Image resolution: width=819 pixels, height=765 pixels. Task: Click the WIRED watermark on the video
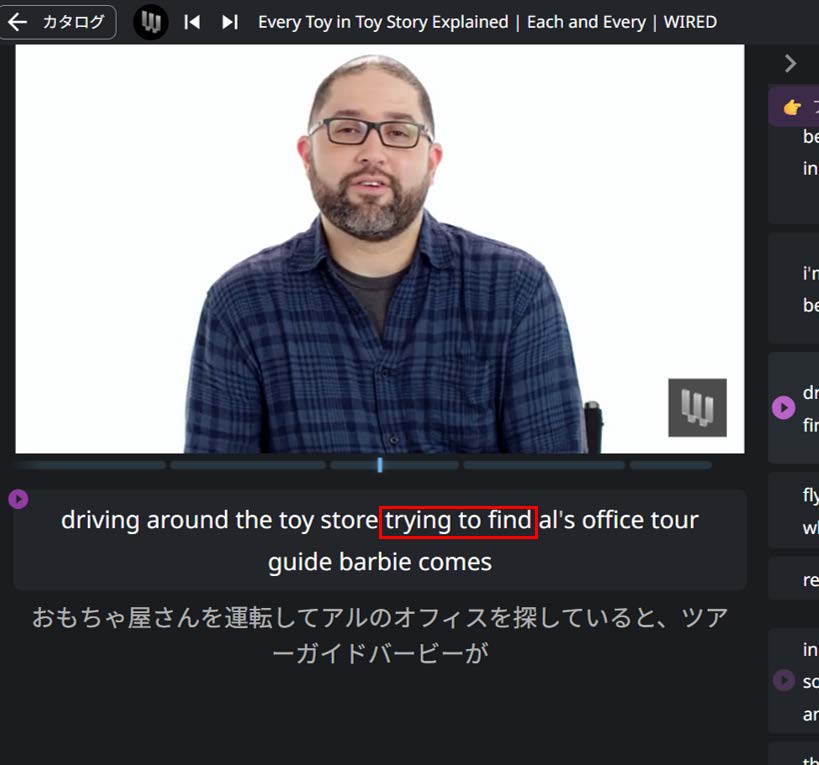click(697, 407)
